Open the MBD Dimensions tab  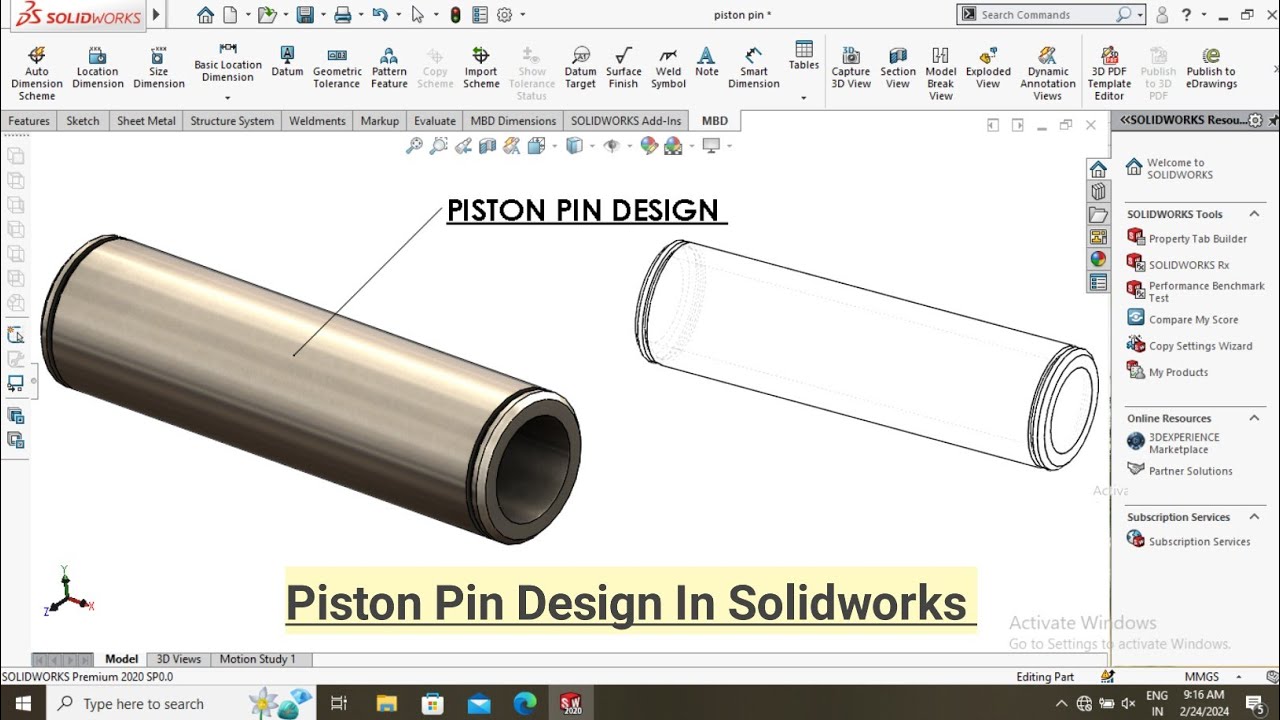coord(513,121)
